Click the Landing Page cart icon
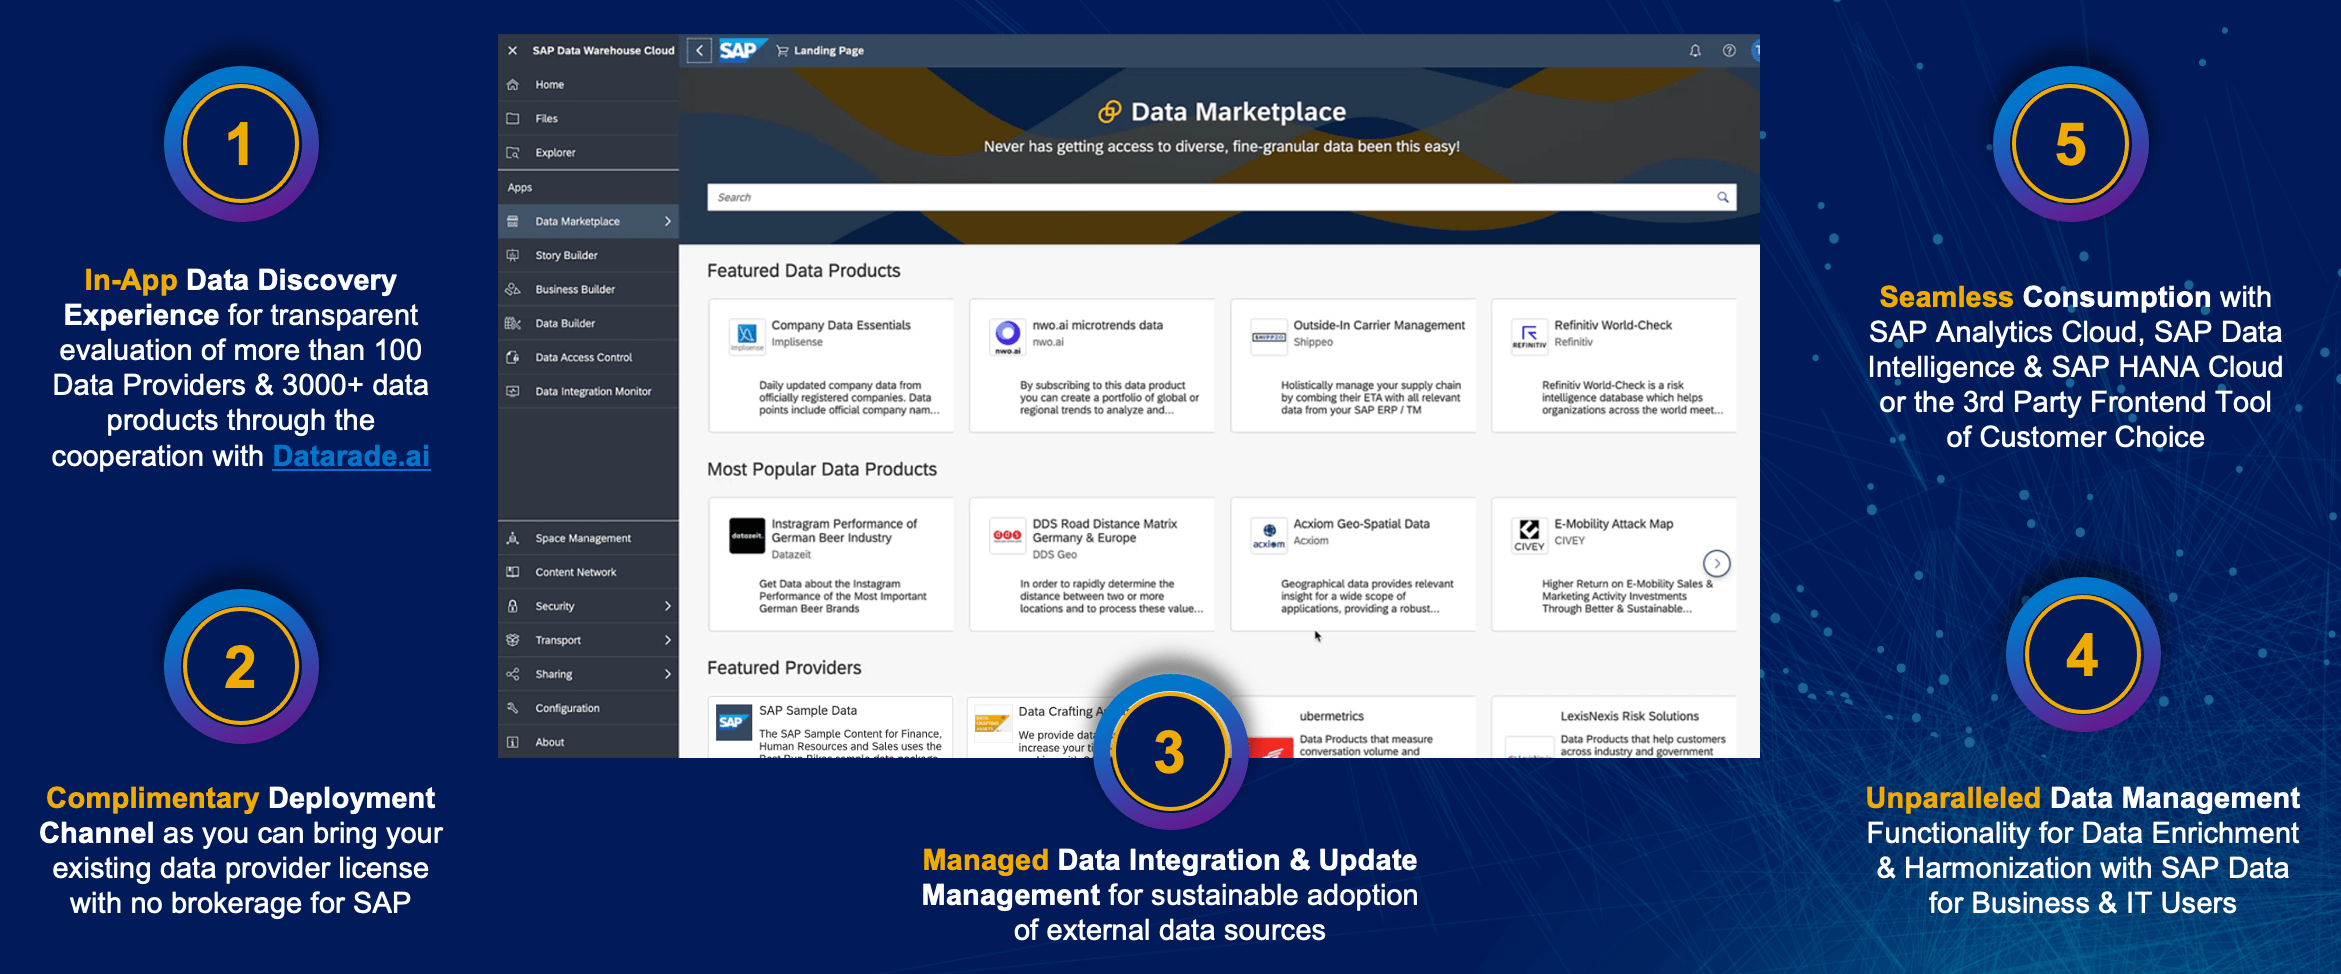The width and height of the screenshot is (2341, 974). coord(782,51)
